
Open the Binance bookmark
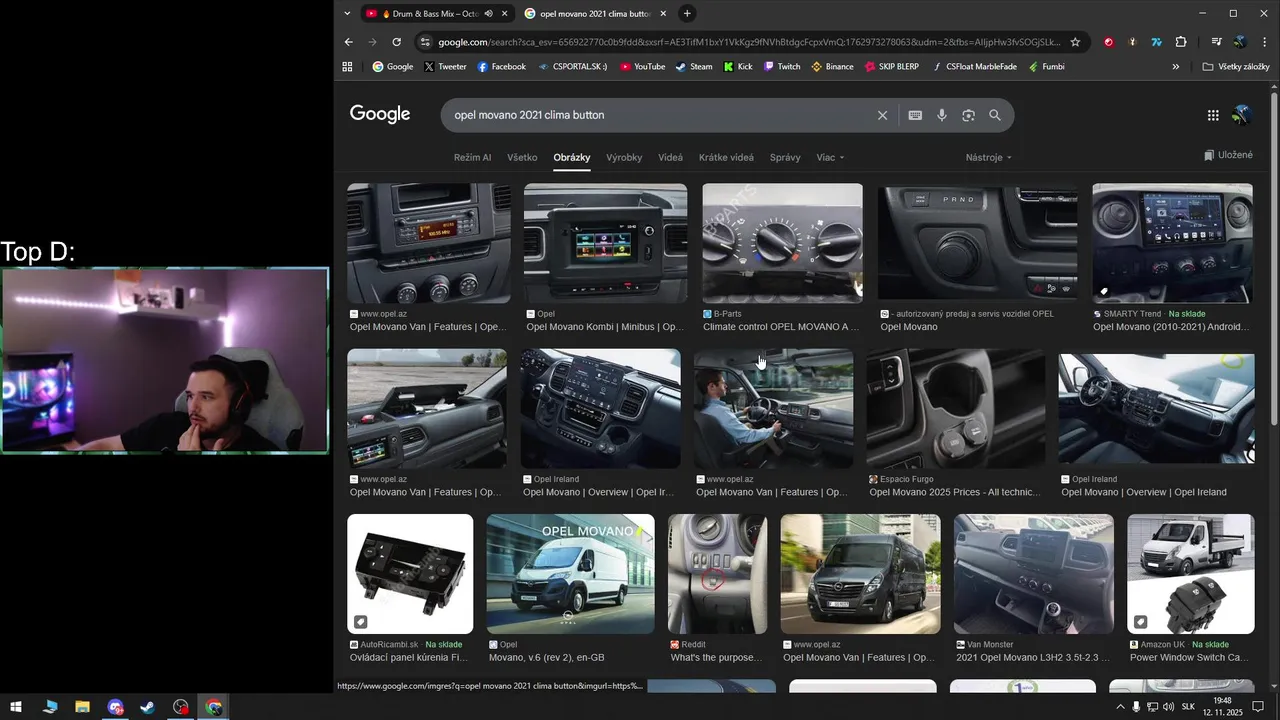click(832, 67)
